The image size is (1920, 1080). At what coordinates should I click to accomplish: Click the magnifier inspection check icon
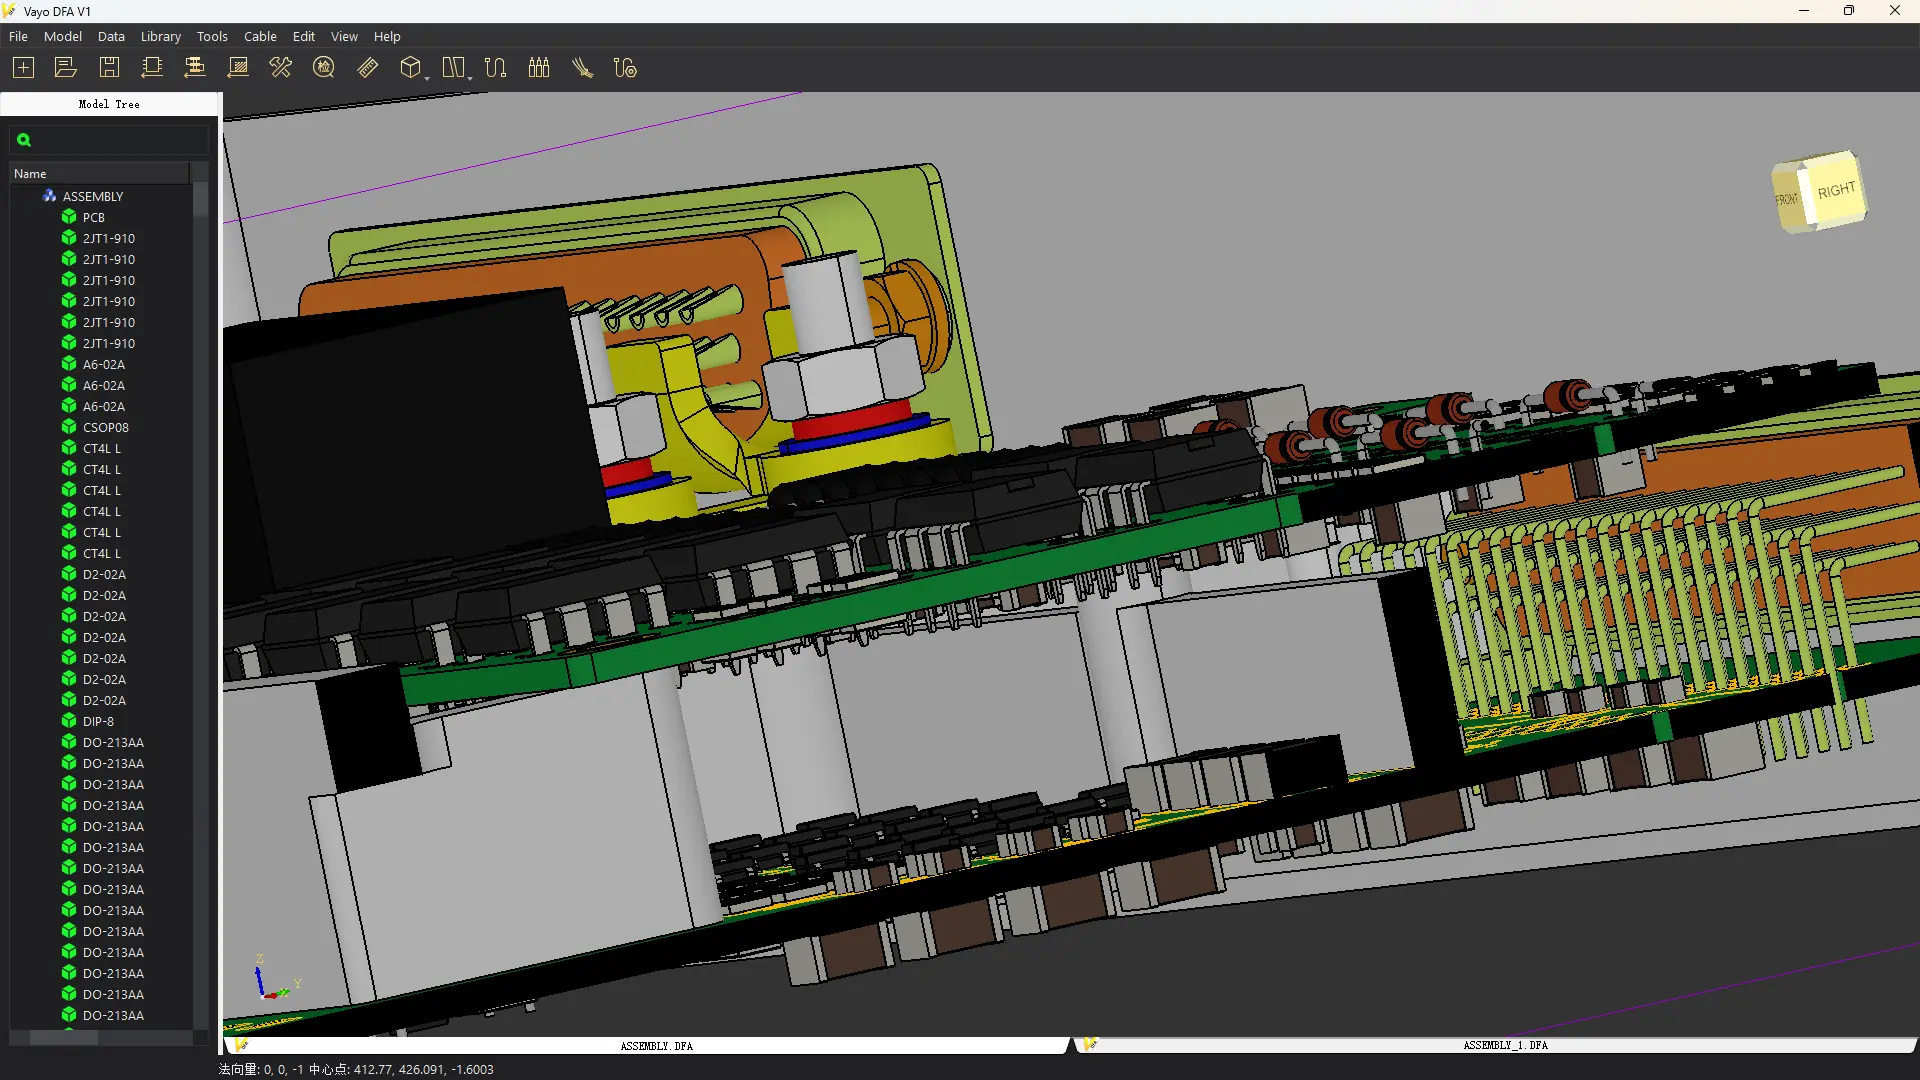point(324,68)
